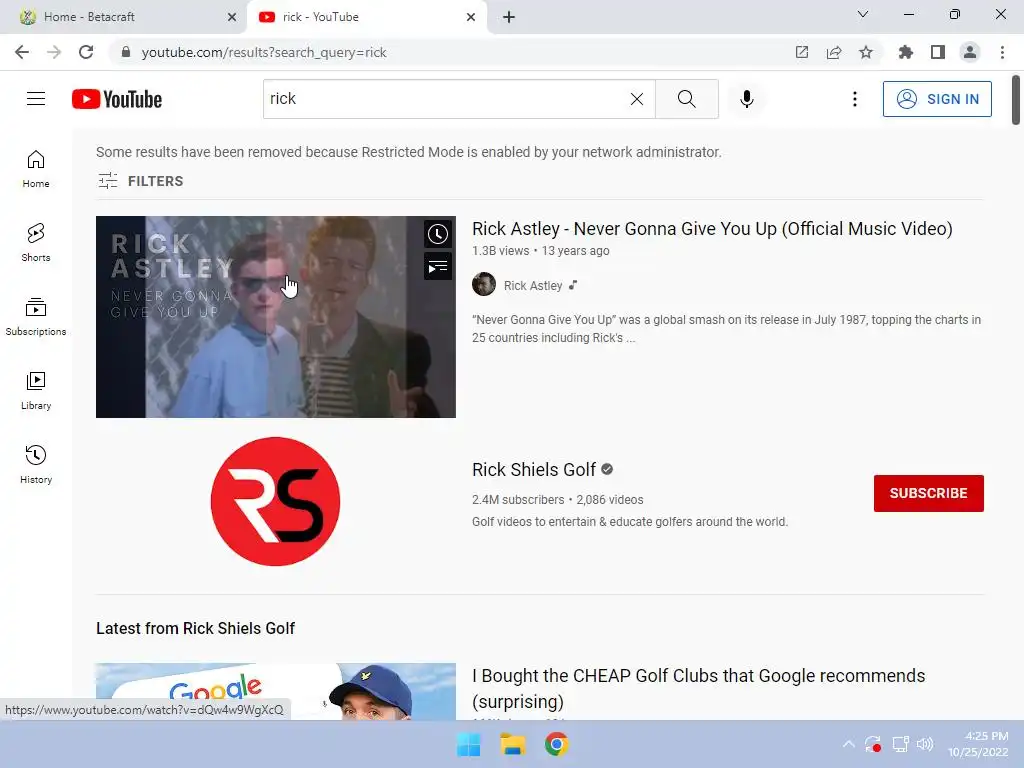Reload the page
This screenshot has width=1024, height=768.
(x=86, y=52)
